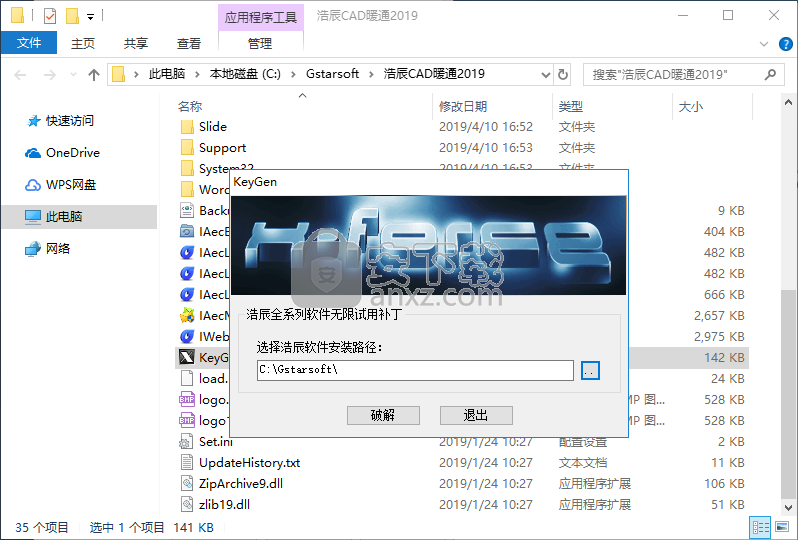Click the folder icon in the title bar
The image size is (798, 540).
[x=17, y=16]
